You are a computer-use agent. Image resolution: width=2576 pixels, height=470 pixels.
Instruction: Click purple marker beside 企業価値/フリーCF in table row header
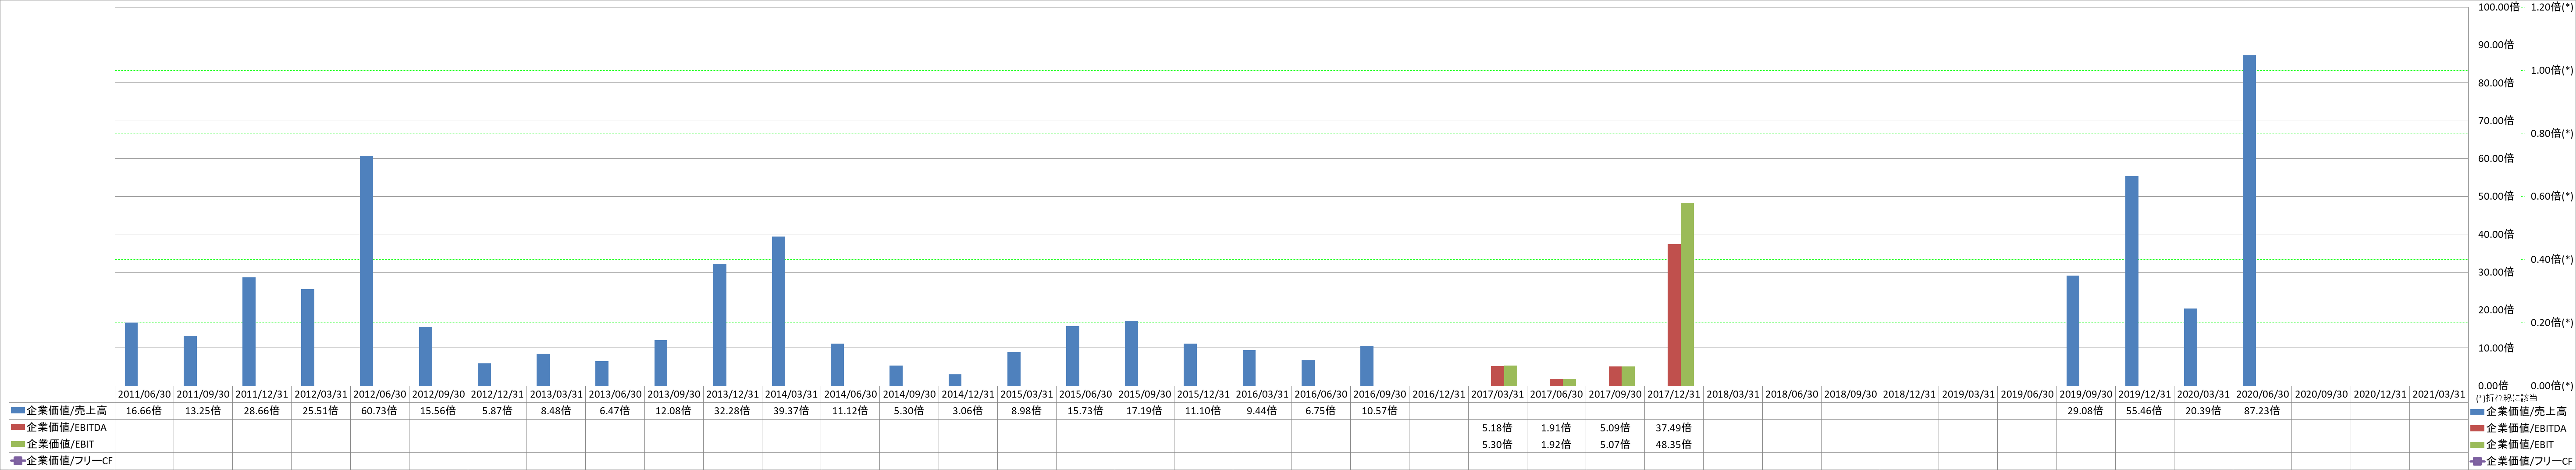tap(18, 461)
